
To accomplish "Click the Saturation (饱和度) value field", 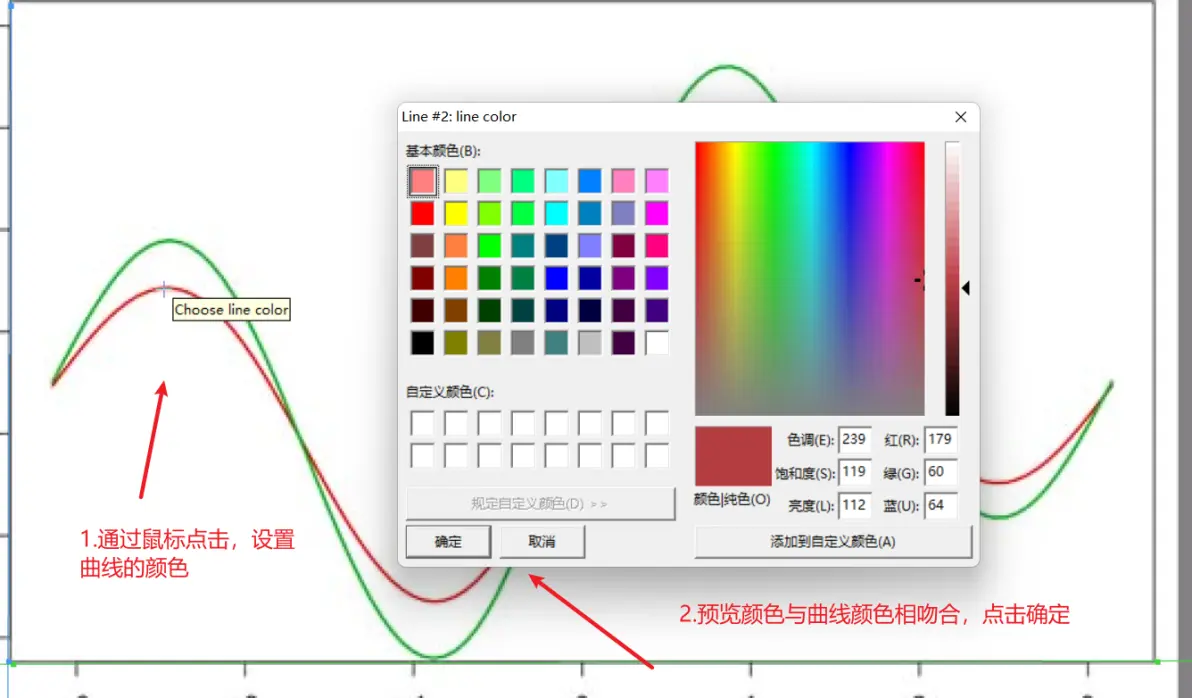I will pos(854,472).
